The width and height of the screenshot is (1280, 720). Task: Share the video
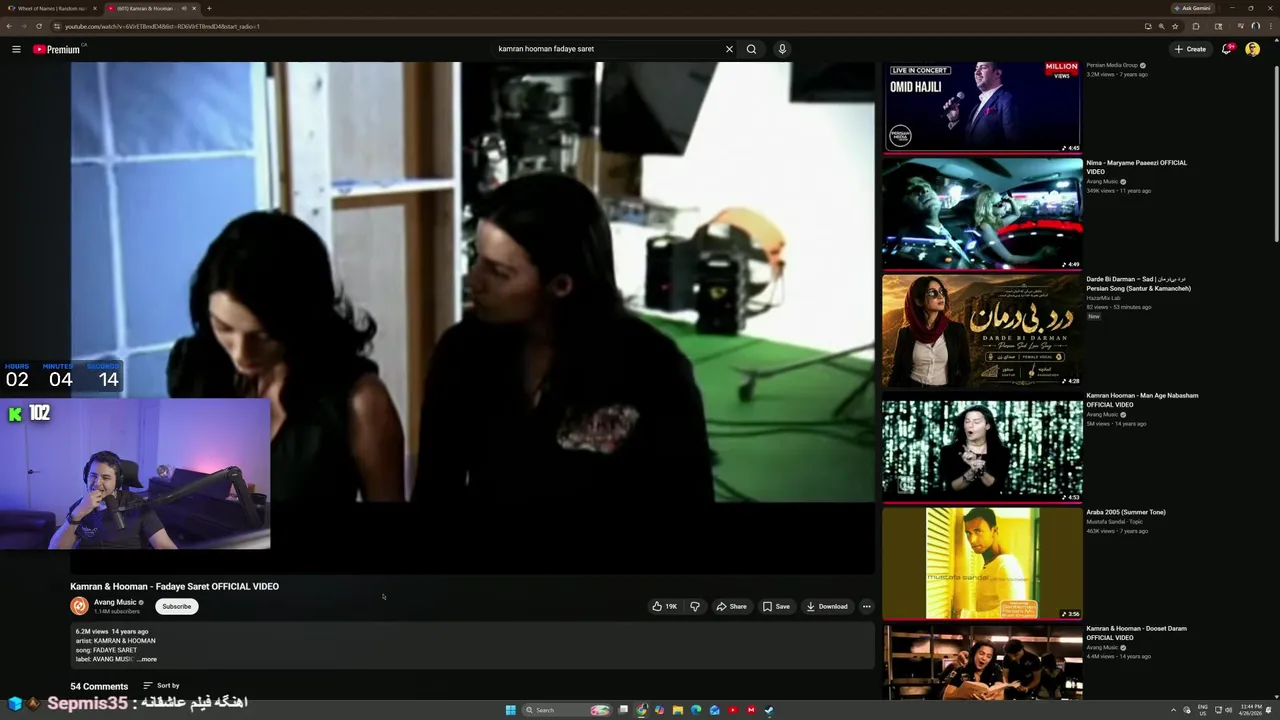click(x=731, y=606)
